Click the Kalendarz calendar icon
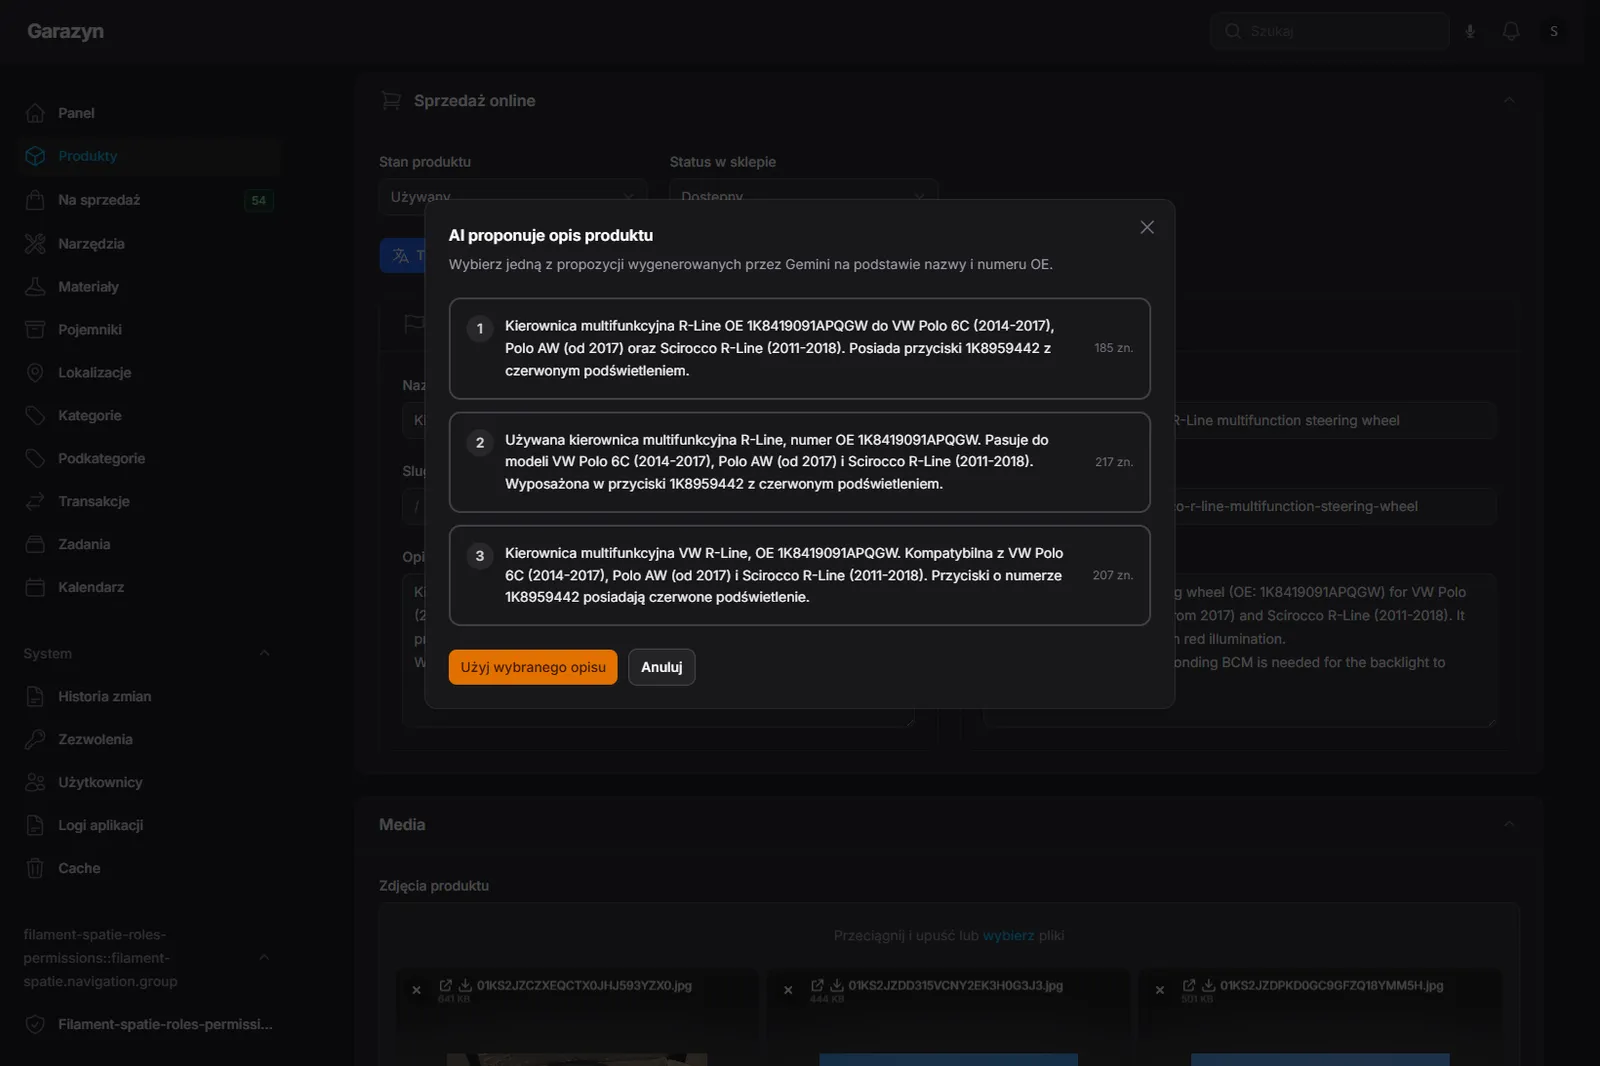The height and width of the screenshot is (1066, 1600). 35,587
